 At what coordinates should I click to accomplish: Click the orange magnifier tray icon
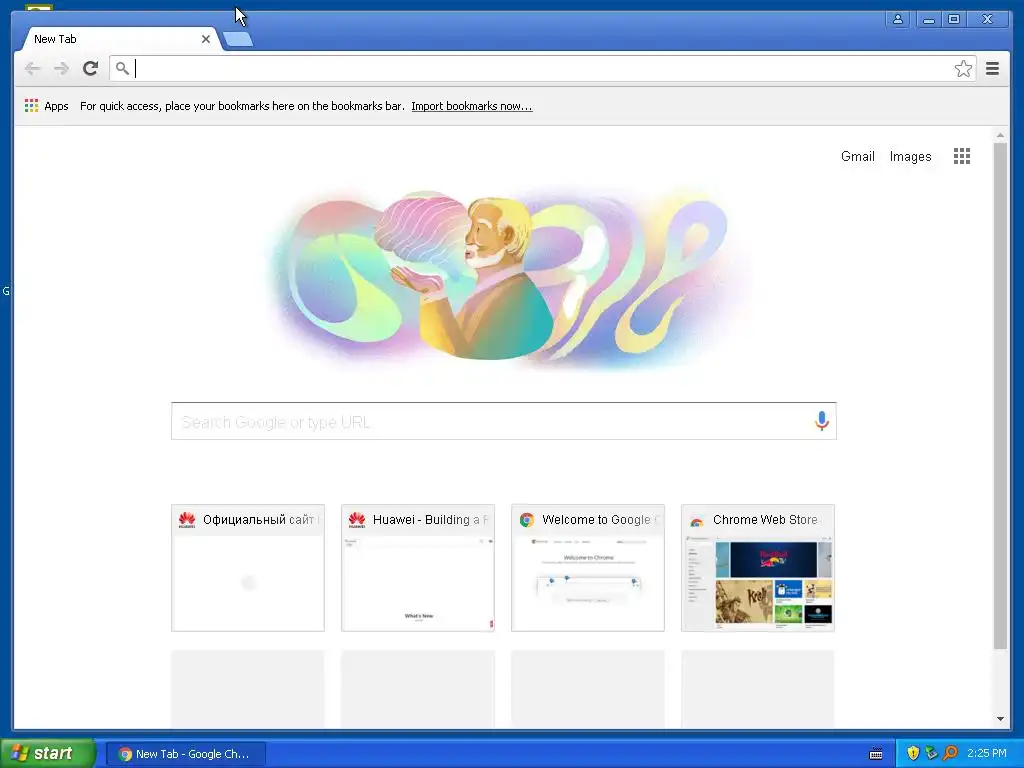click(x=950, y=753)
